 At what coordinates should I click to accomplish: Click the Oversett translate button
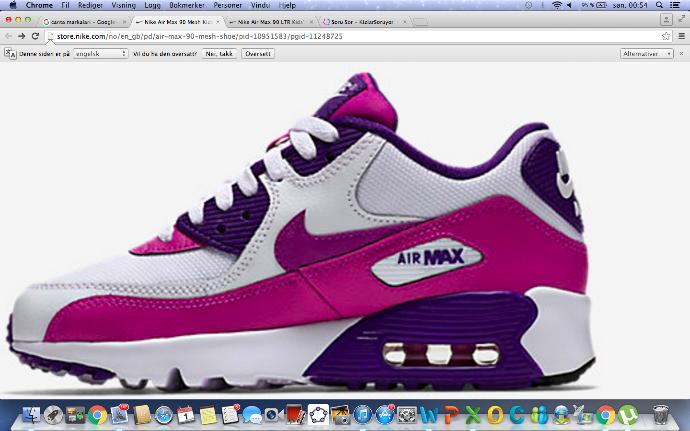[x=258, y=54]
